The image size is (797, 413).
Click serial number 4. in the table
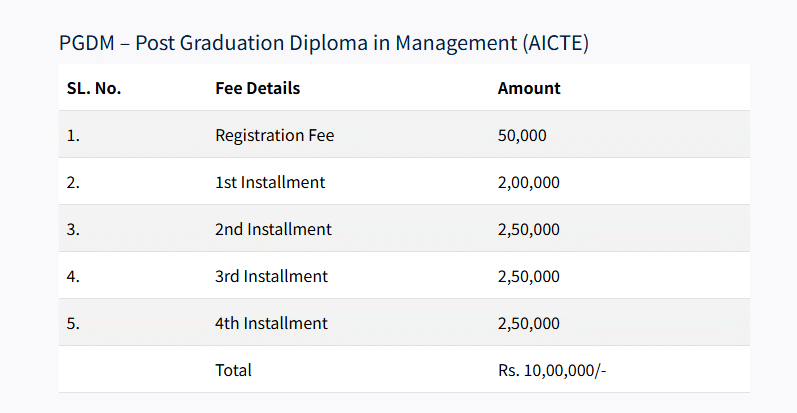[x=73, y=276]
